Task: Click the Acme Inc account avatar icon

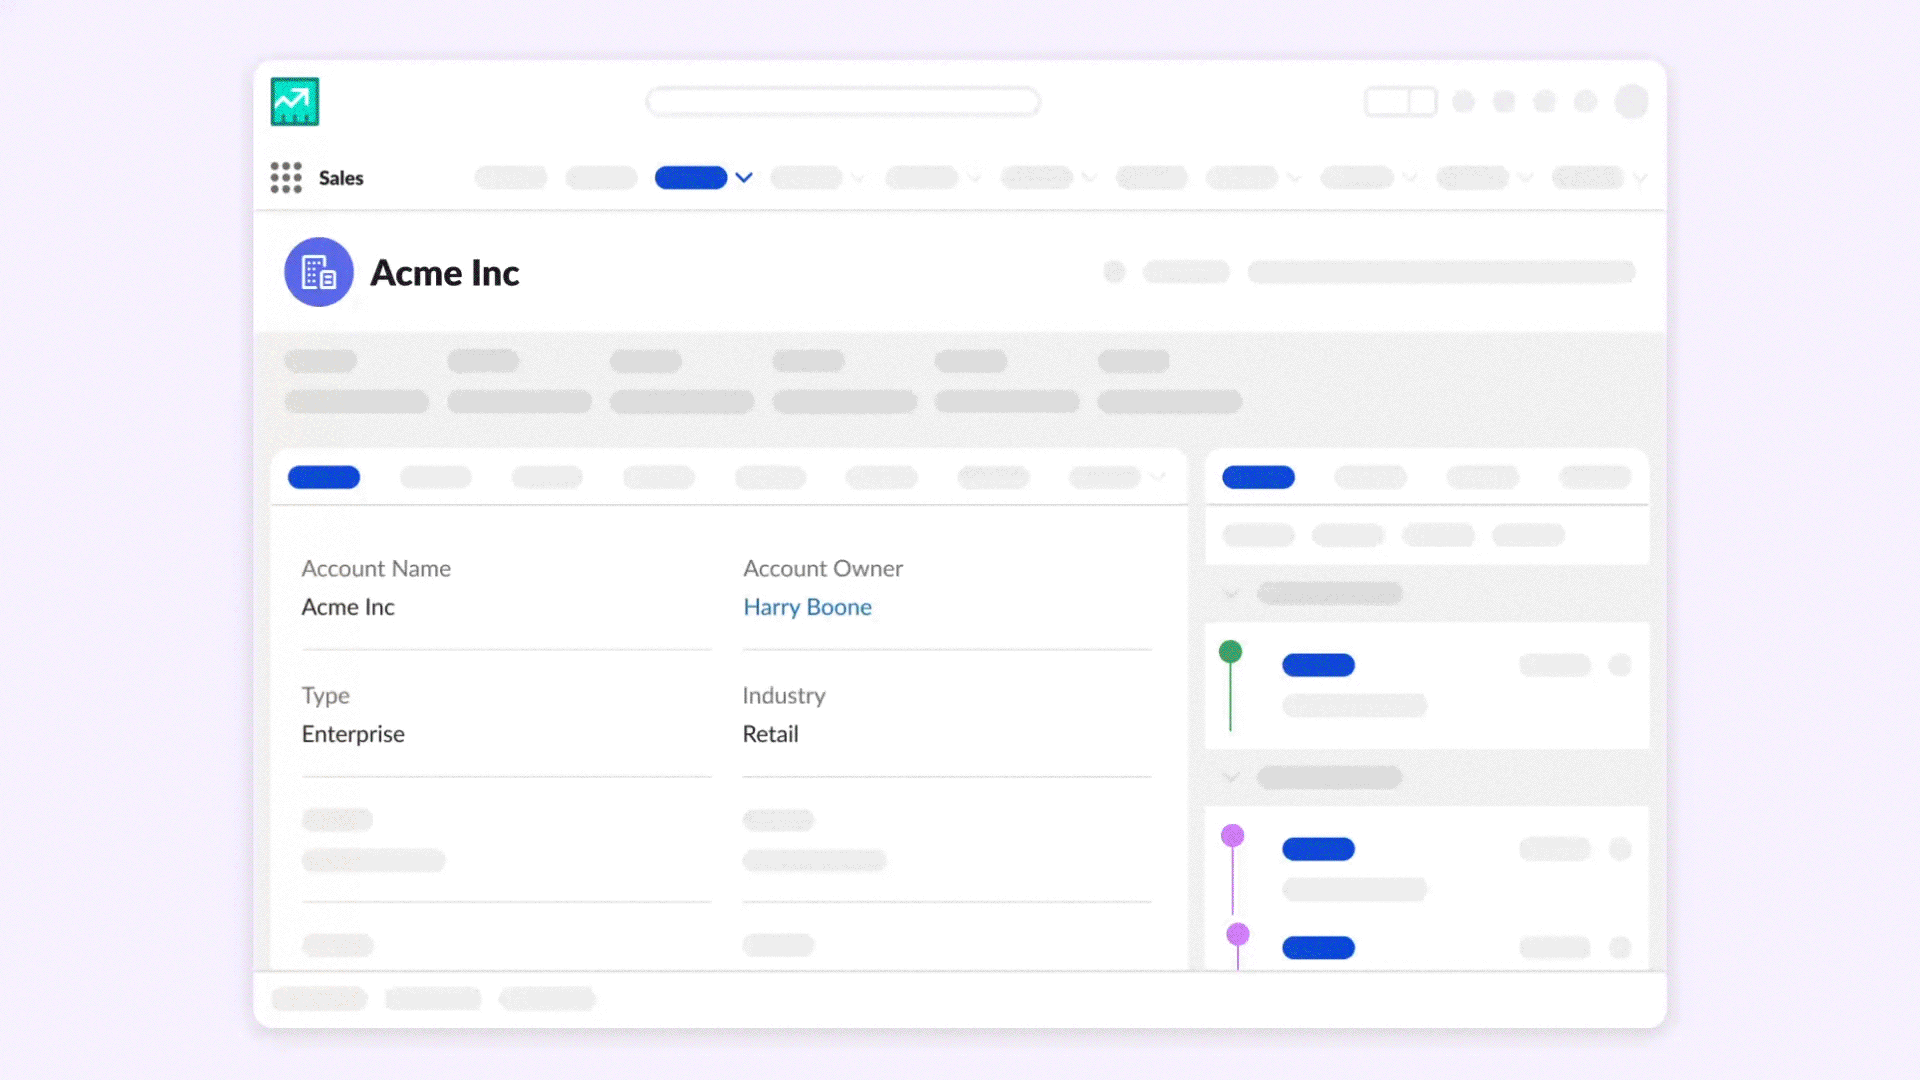Action: (318, 273)
